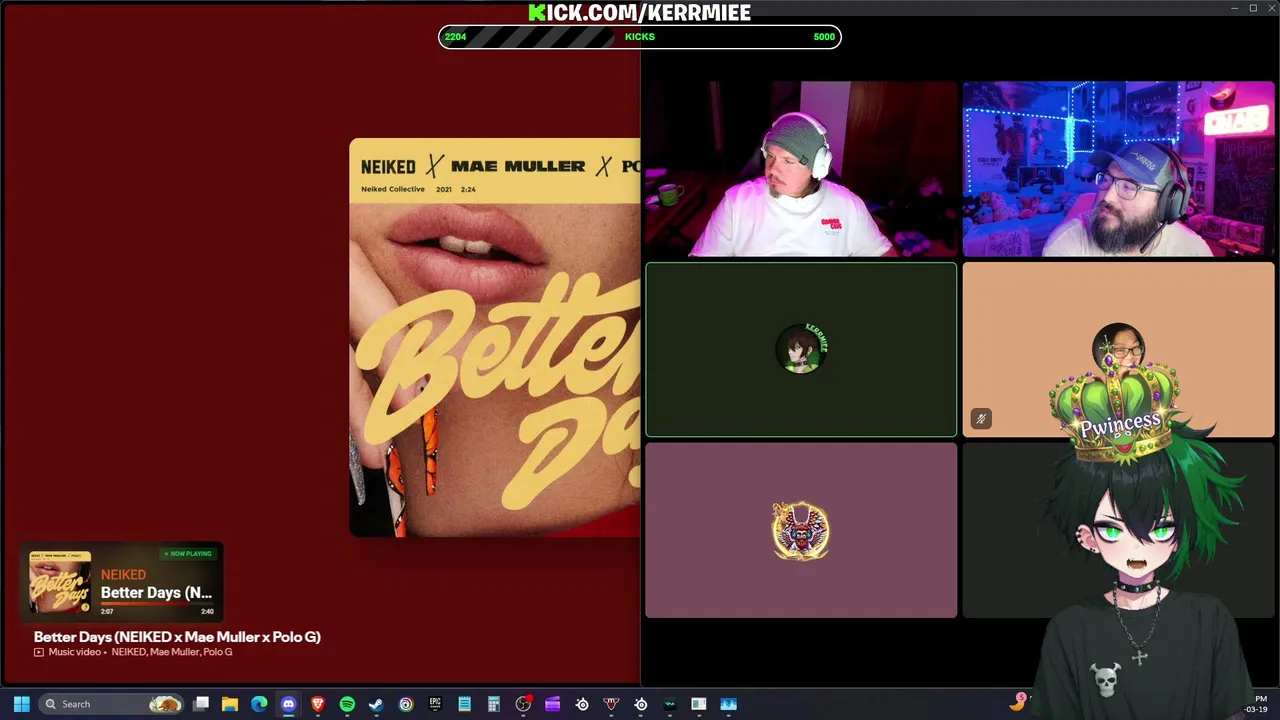Select the kerrmiee avatar tile in the call
This screenshot has width=1280, height=720.
click(x=801, y=350)
